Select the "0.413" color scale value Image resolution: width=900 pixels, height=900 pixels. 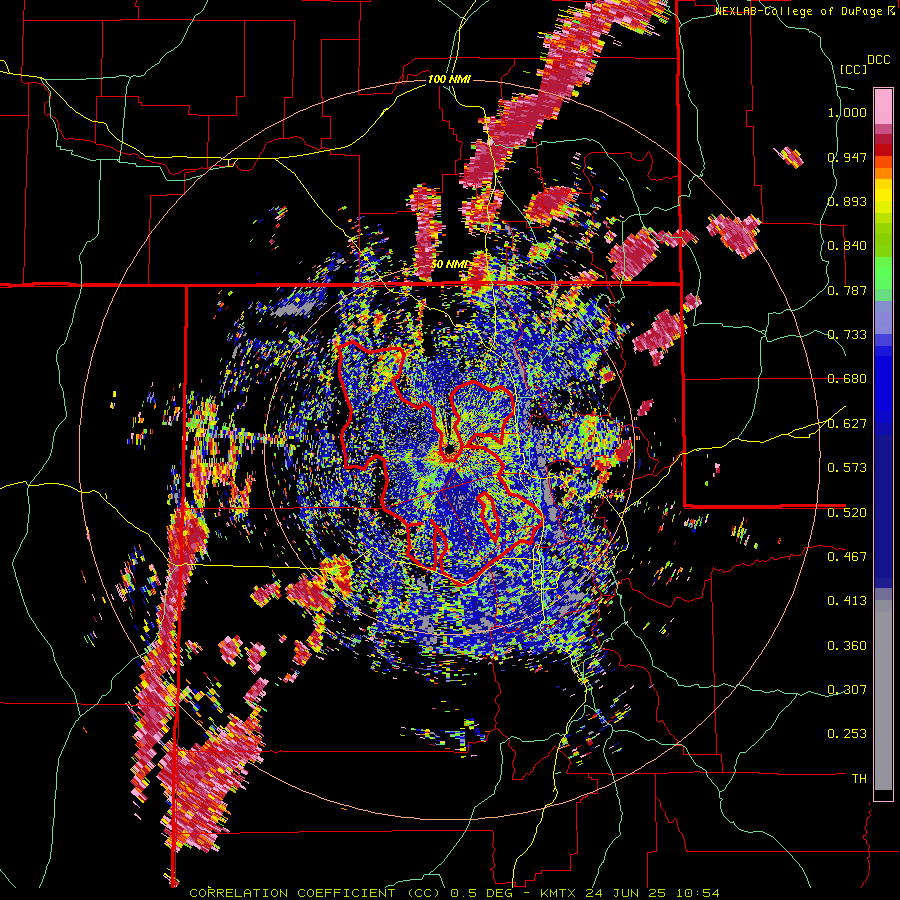(x=847, y=601)
